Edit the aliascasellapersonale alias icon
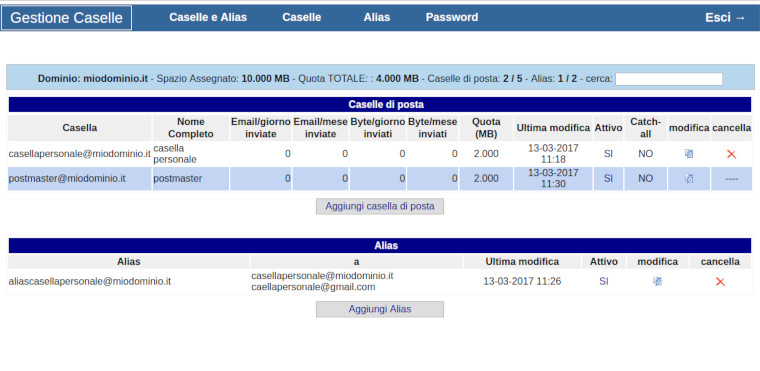Screen dimensions: 760x371 (x=657, y=281)
